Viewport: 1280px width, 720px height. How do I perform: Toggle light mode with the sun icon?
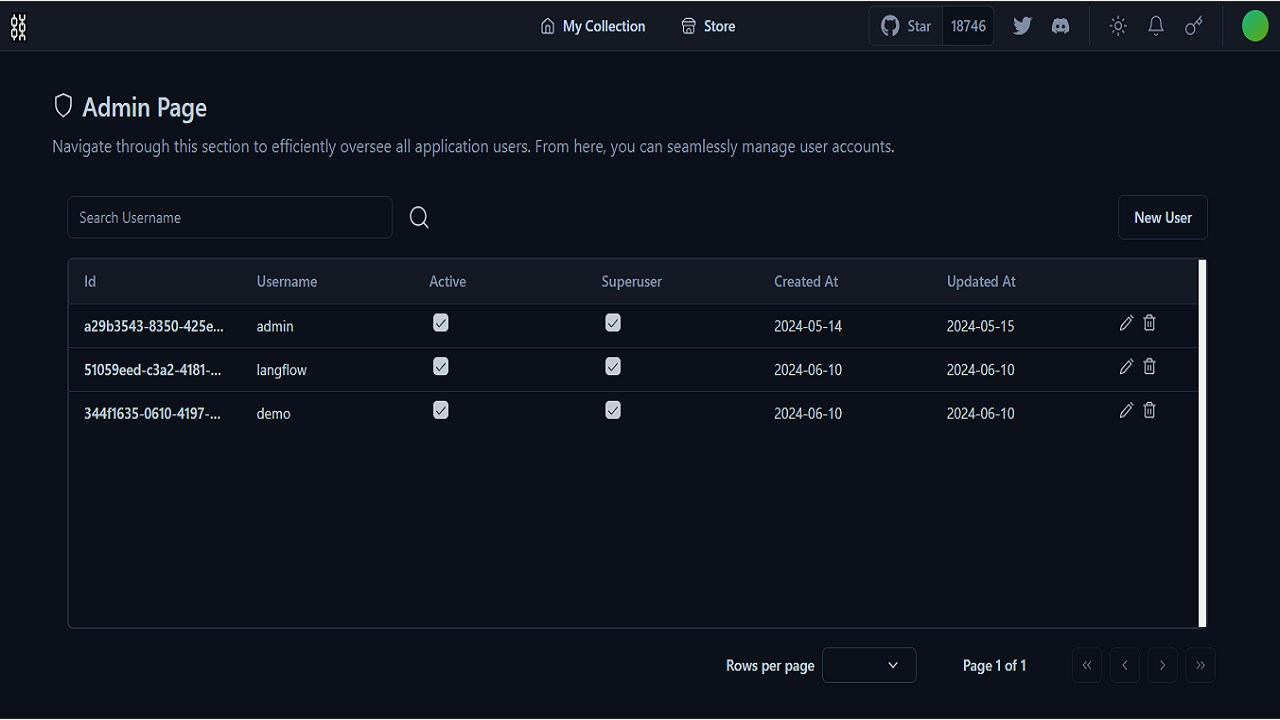[1117, 26]
